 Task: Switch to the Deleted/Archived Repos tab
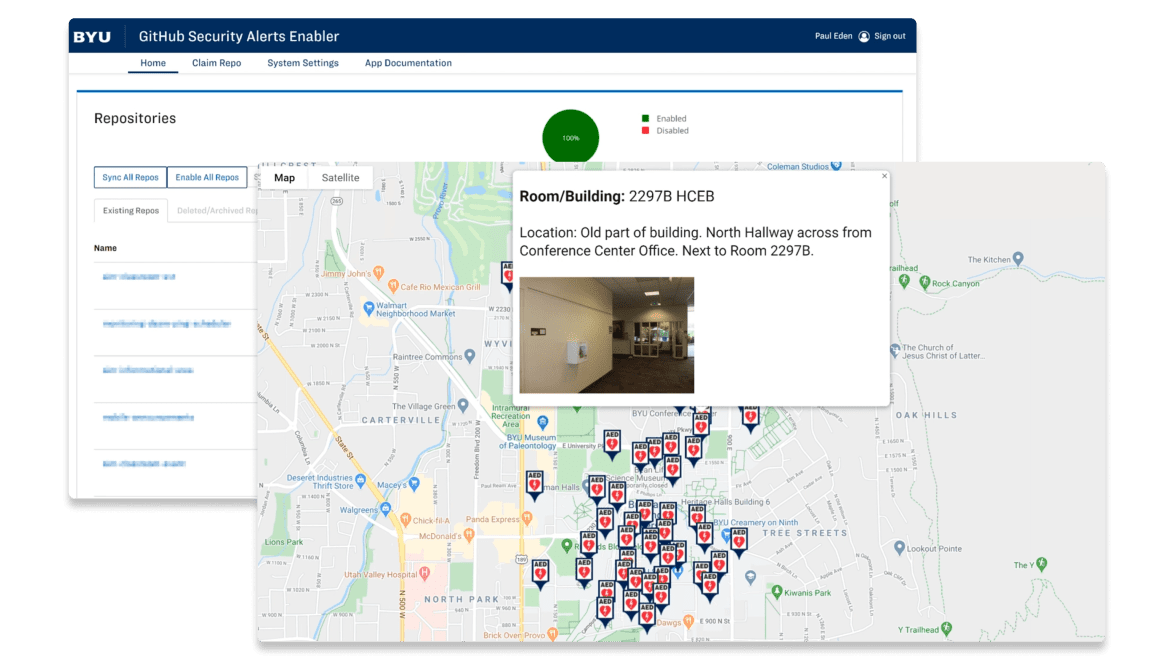coord(213,211)
